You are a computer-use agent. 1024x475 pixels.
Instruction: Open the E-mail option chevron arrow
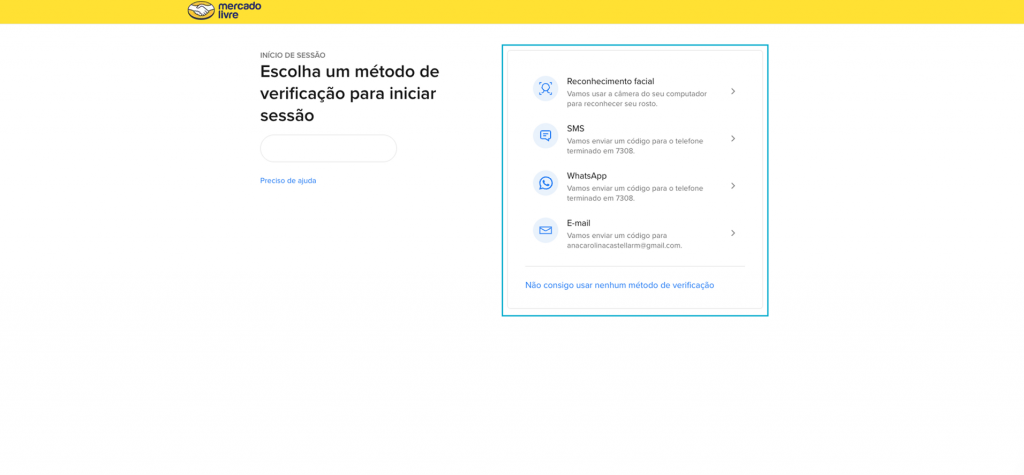click(x=733, y=233)
